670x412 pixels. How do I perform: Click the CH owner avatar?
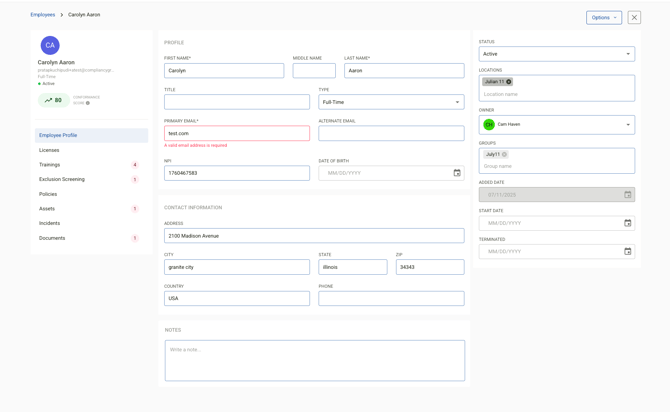tap(489, 124)
